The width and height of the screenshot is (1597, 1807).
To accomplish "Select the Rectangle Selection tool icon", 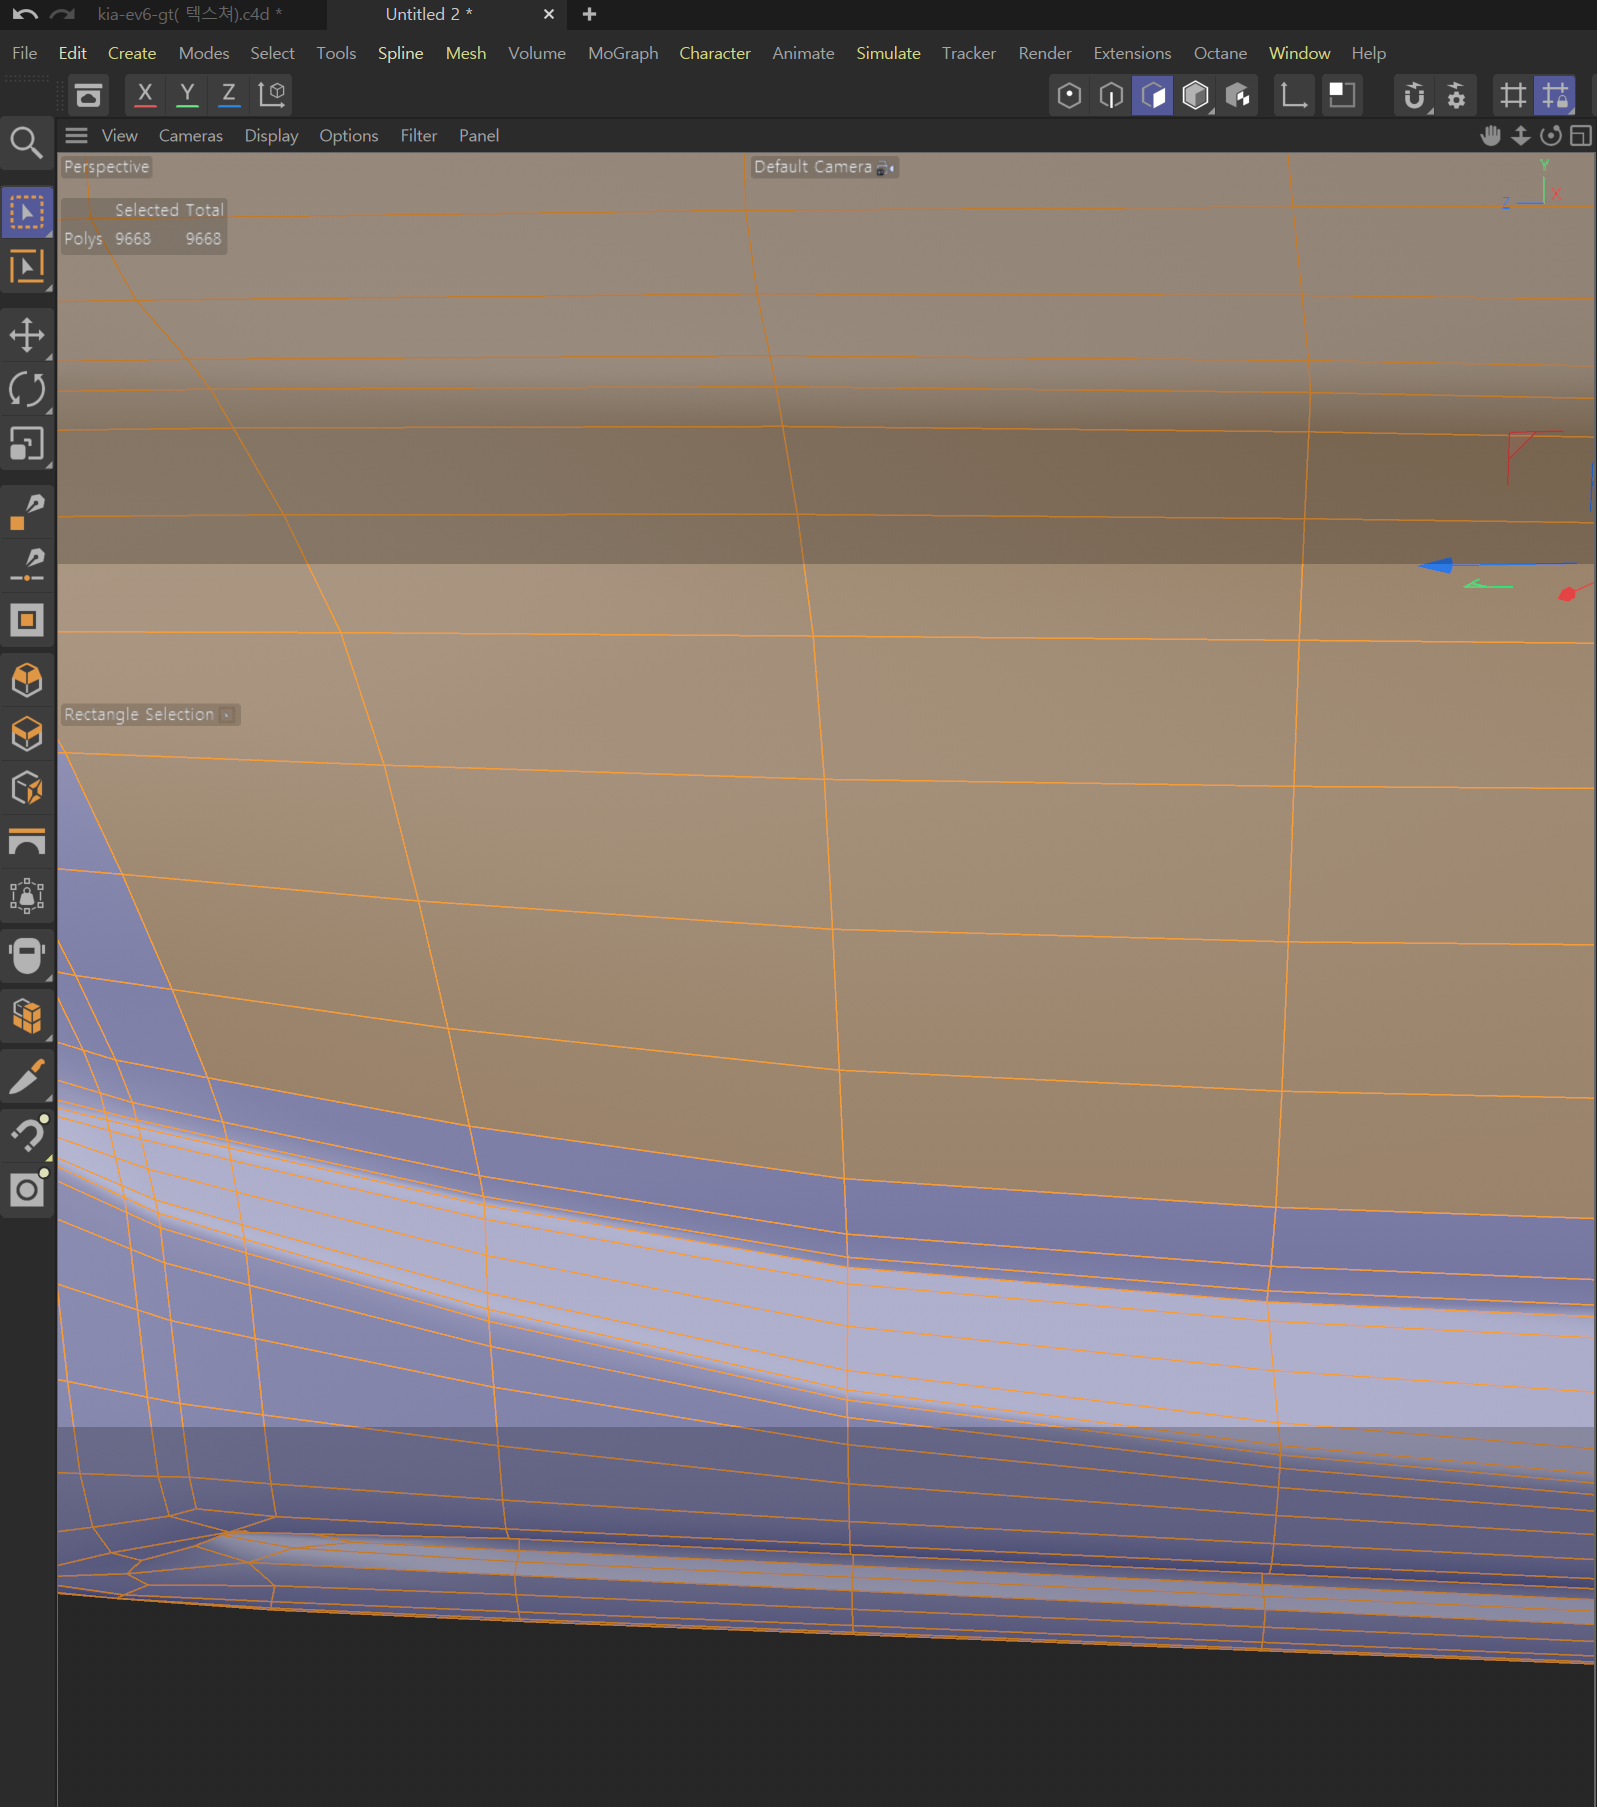I will (x=26, y=212).
